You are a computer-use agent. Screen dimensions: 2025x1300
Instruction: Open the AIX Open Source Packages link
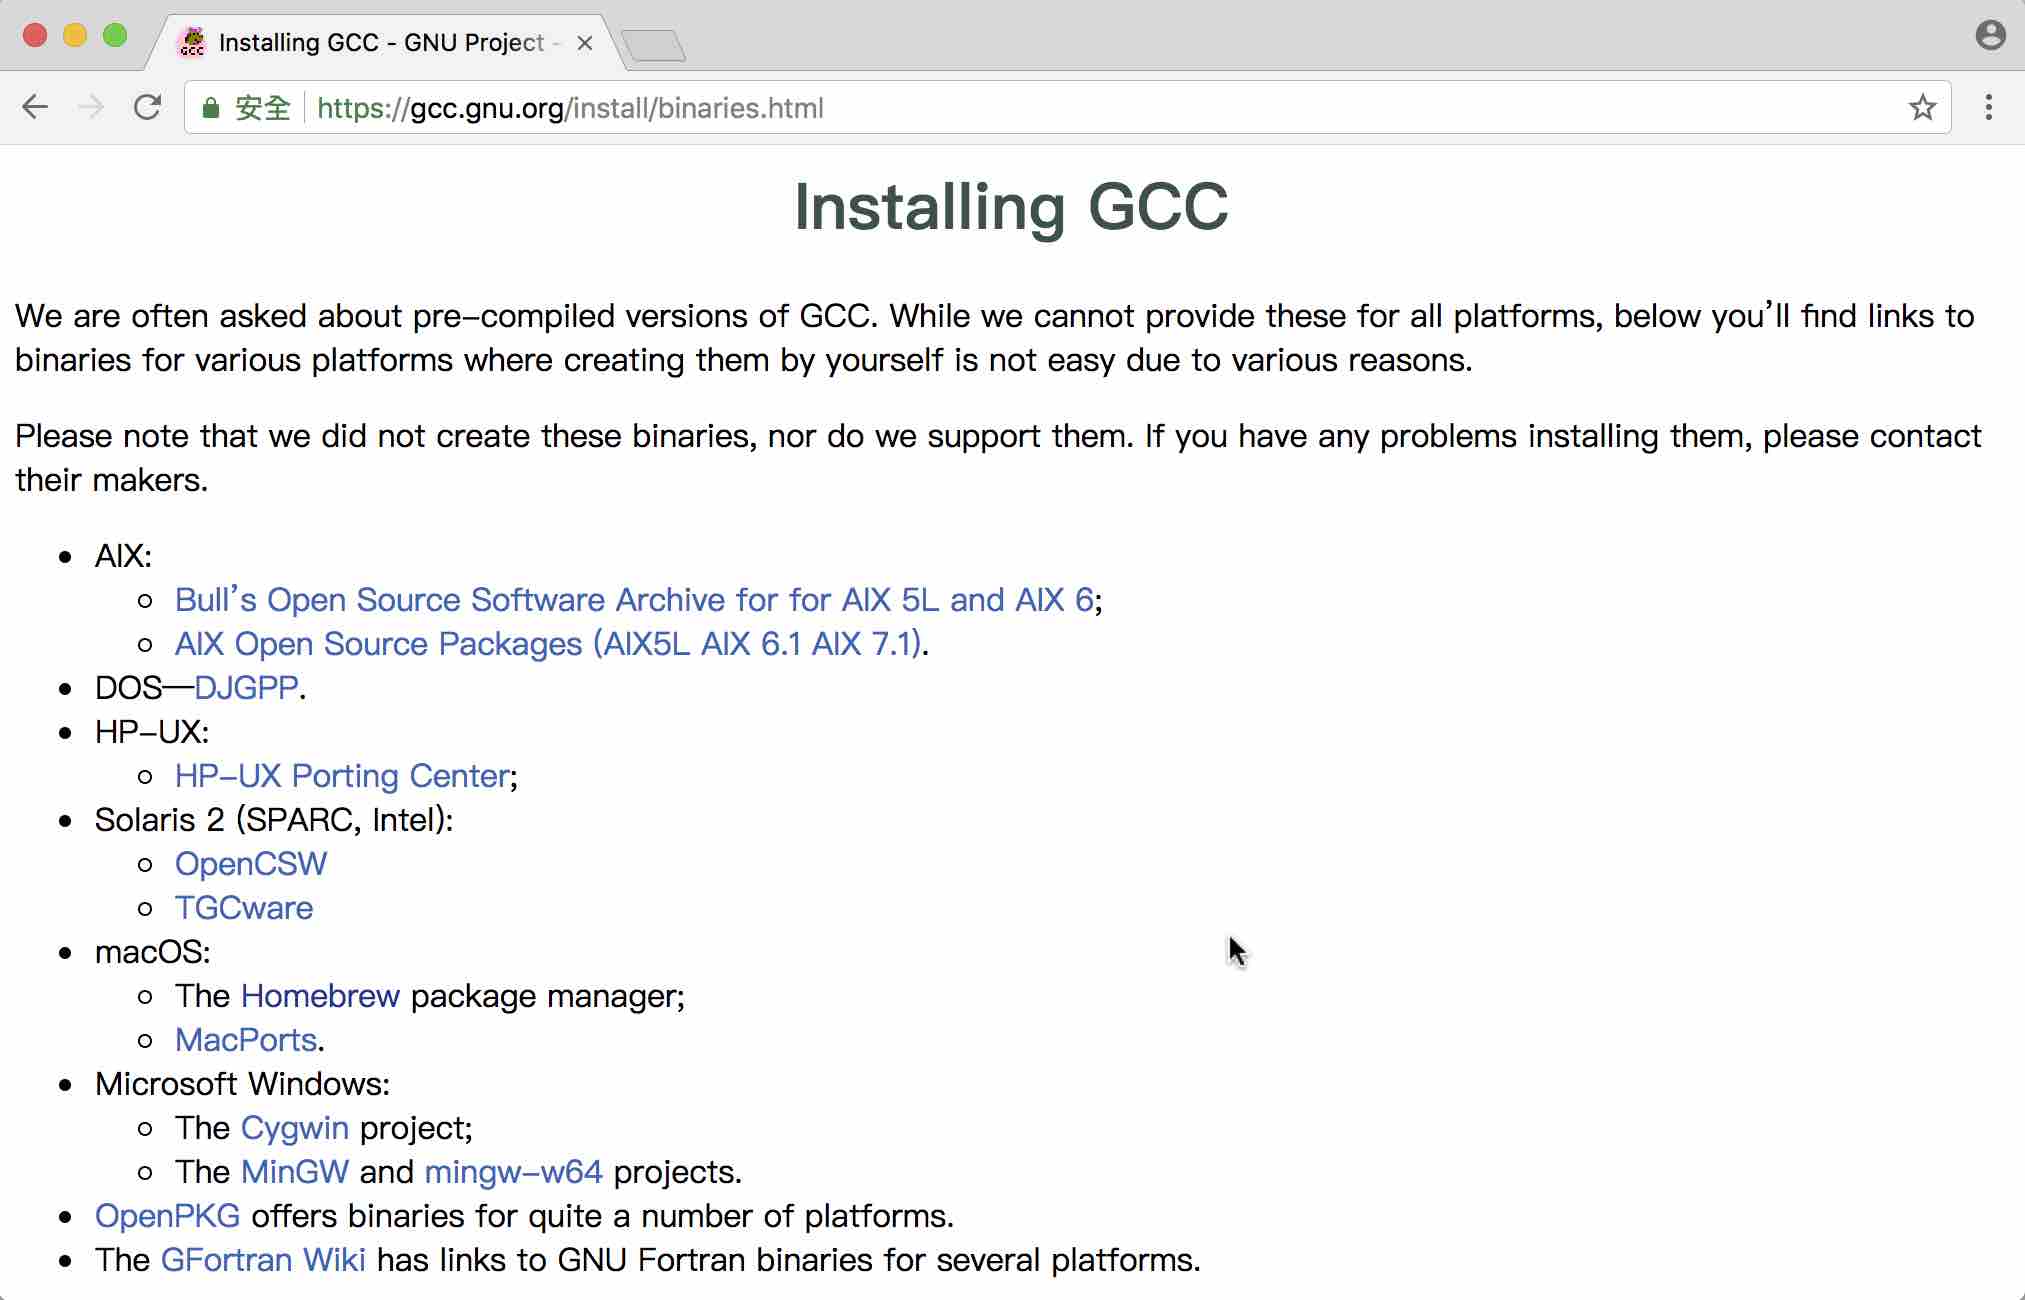(548, 644)
